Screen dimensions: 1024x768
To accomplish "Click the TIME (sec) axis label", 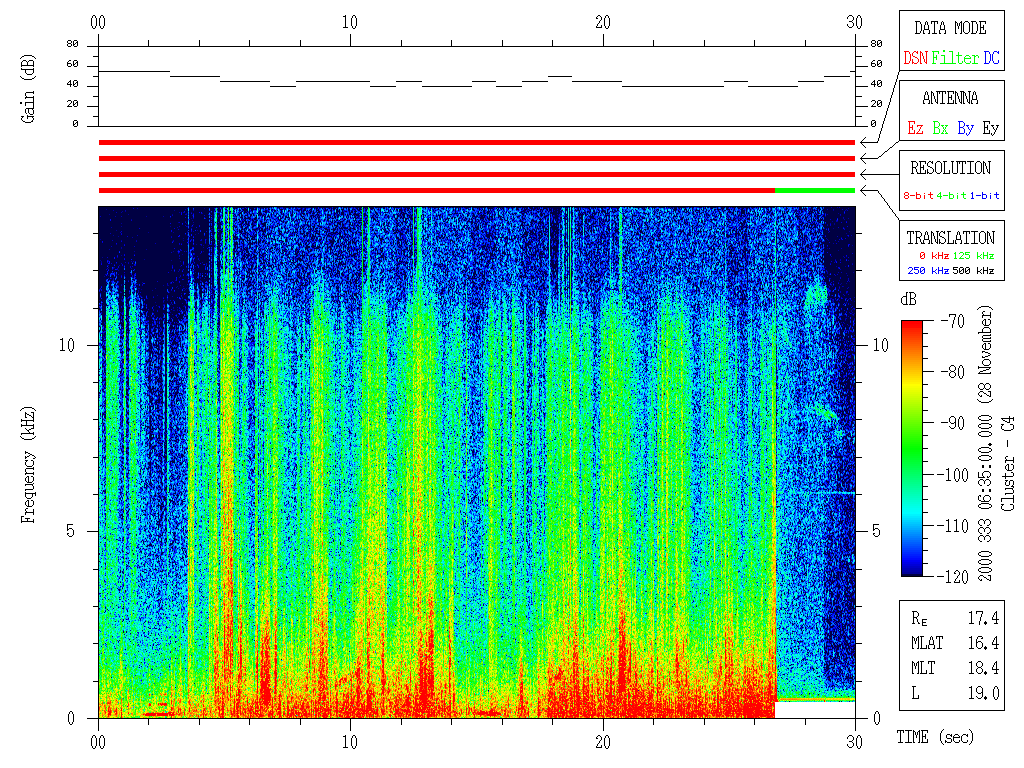I will click(x=933, y=738).
